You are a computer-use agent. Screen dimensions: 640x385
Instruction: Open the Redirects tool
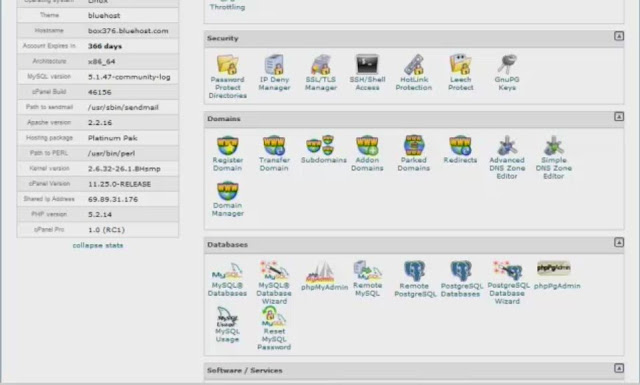point(460,149)
